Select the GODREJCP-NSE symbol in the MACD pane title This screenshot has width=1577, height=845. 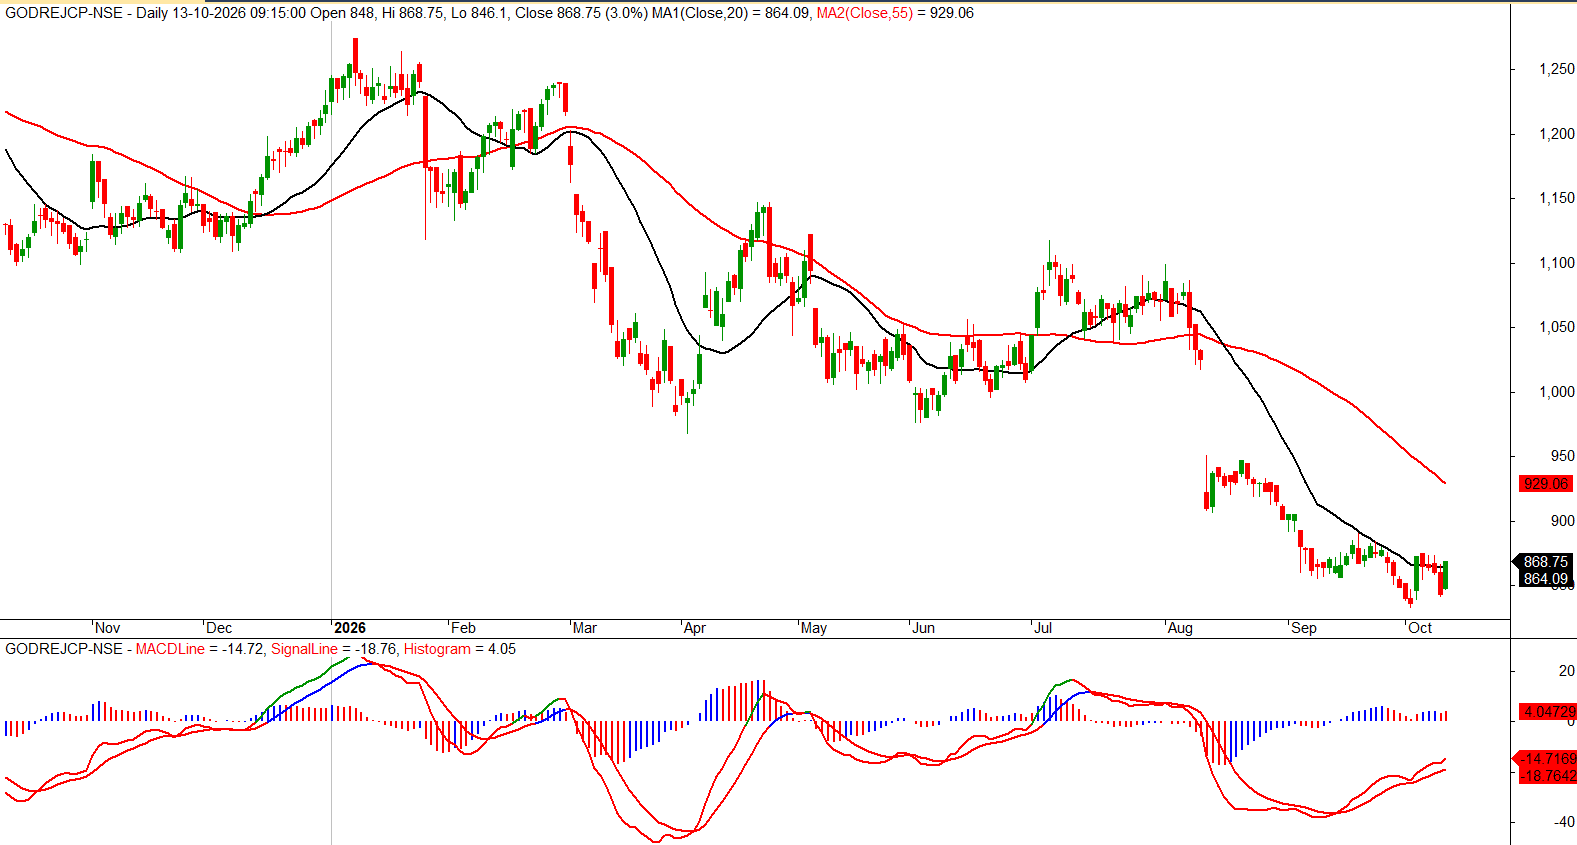[x=64, y=649]
